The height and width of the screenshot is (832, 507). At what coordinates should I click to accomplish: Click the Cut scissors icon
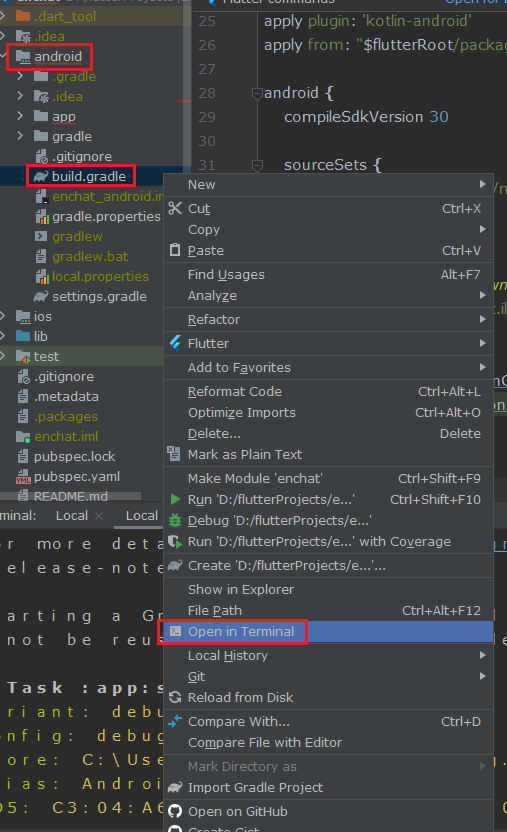pos(175,208)
